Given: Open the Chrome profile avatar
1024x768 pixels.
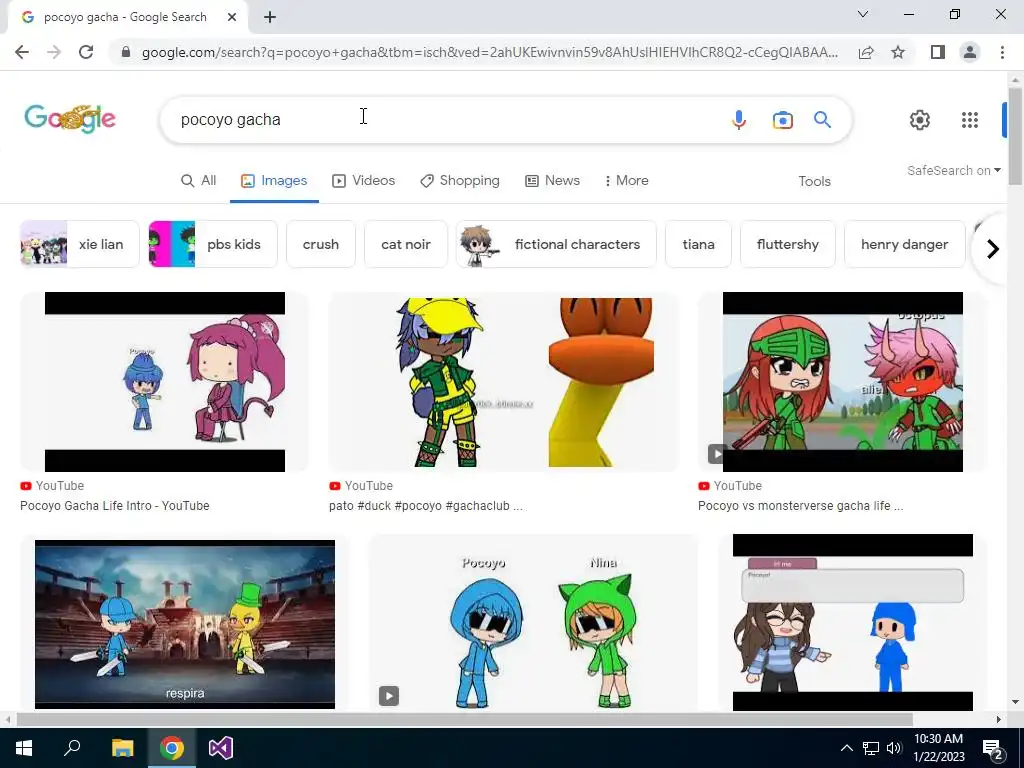Looking at the screenshot, I should (x=970, y=52).
